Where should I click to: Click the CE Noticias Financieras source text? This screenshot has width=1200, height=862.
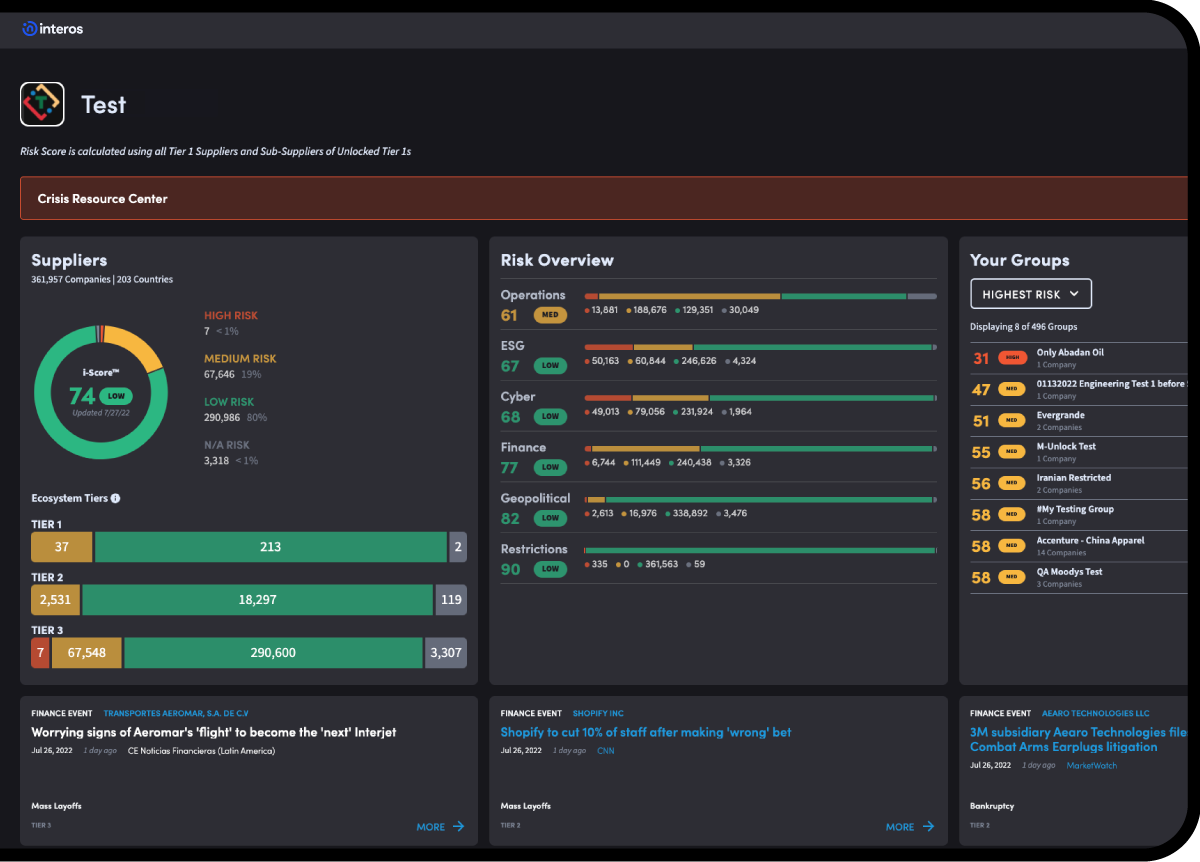(201, 751)
